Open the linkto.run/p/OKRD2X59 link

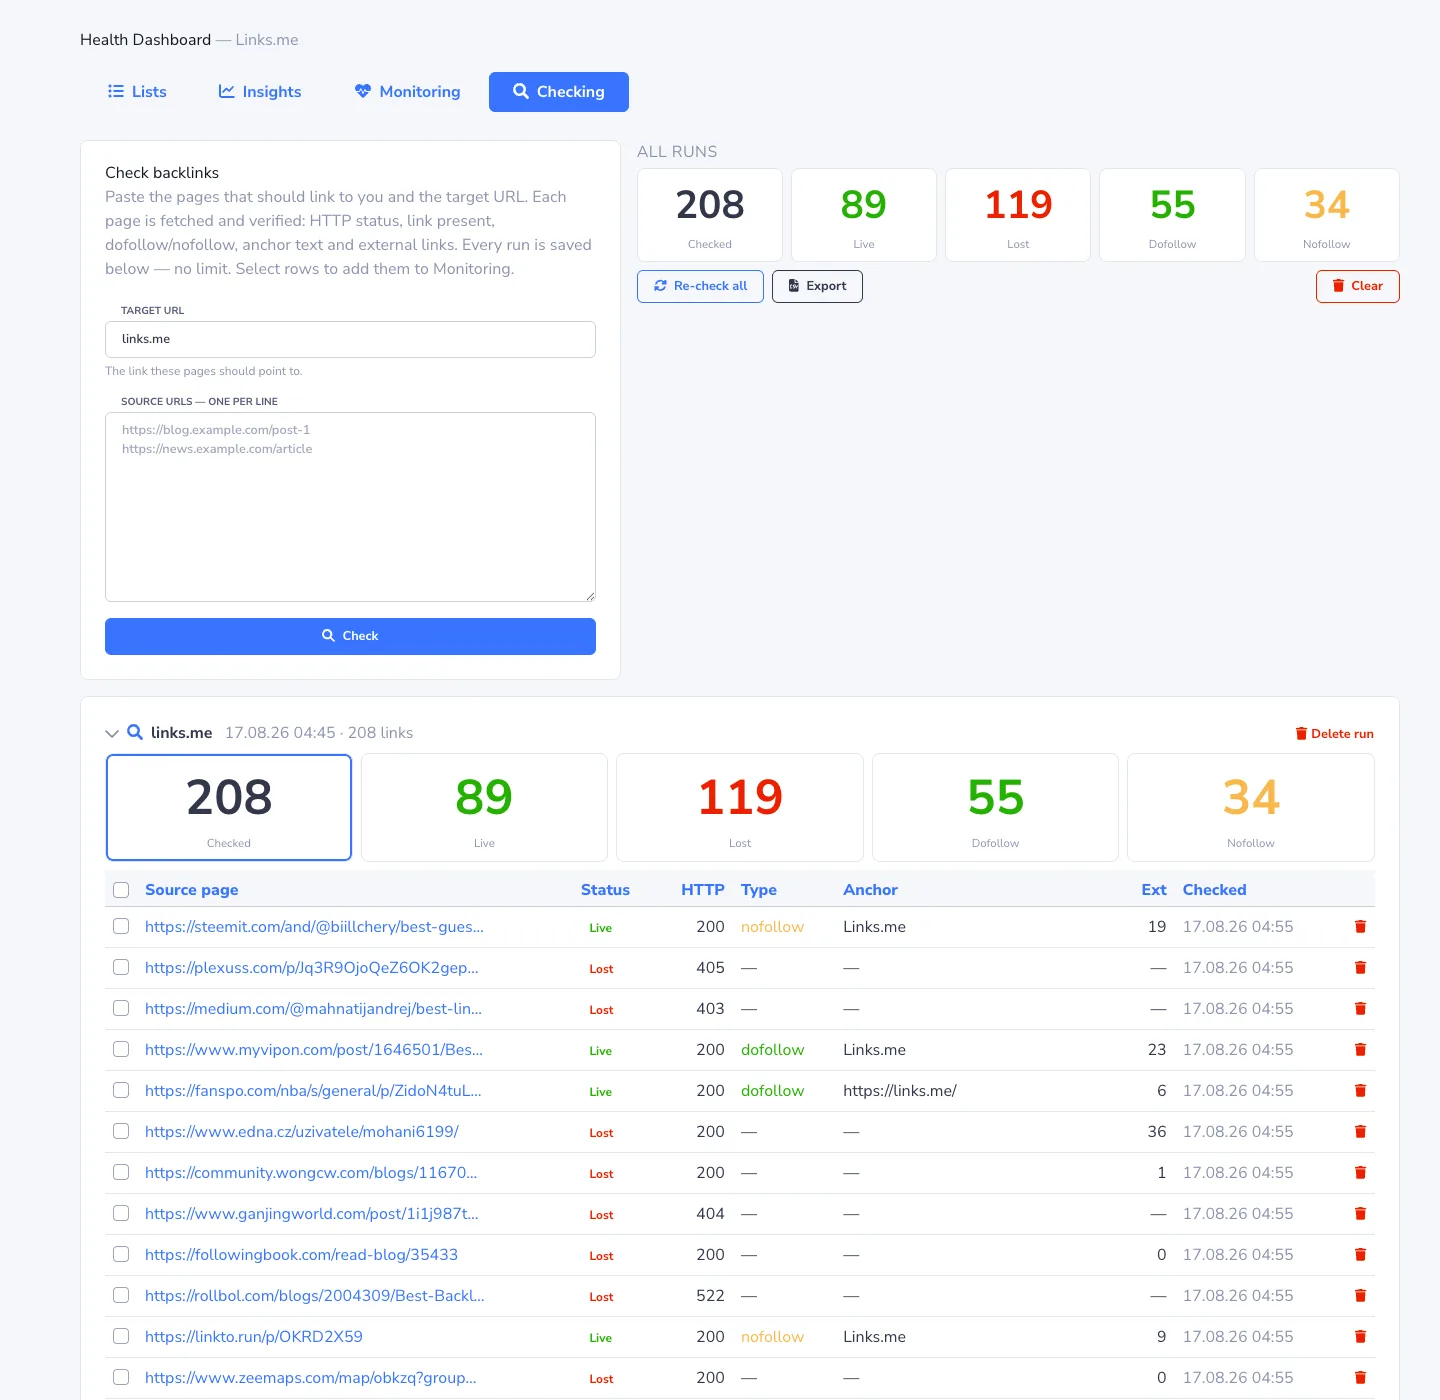tap(254, 1337)
